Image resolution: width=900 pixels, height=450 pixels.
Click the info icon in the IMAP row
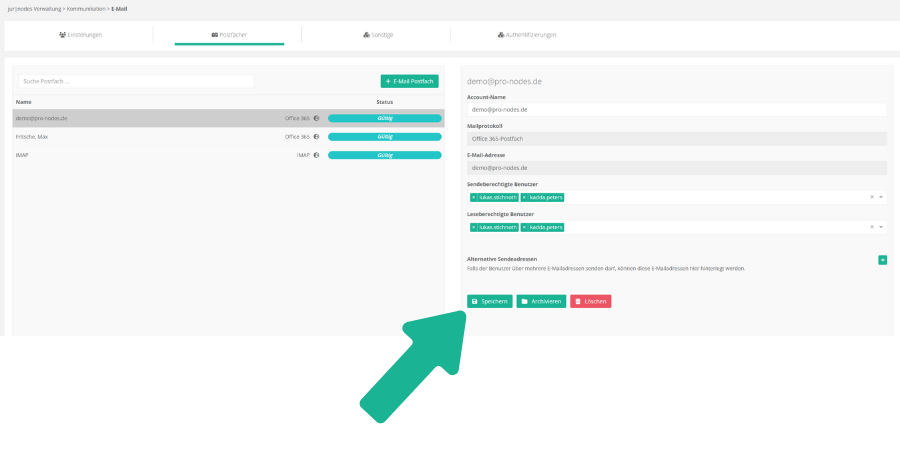point(316,156)
